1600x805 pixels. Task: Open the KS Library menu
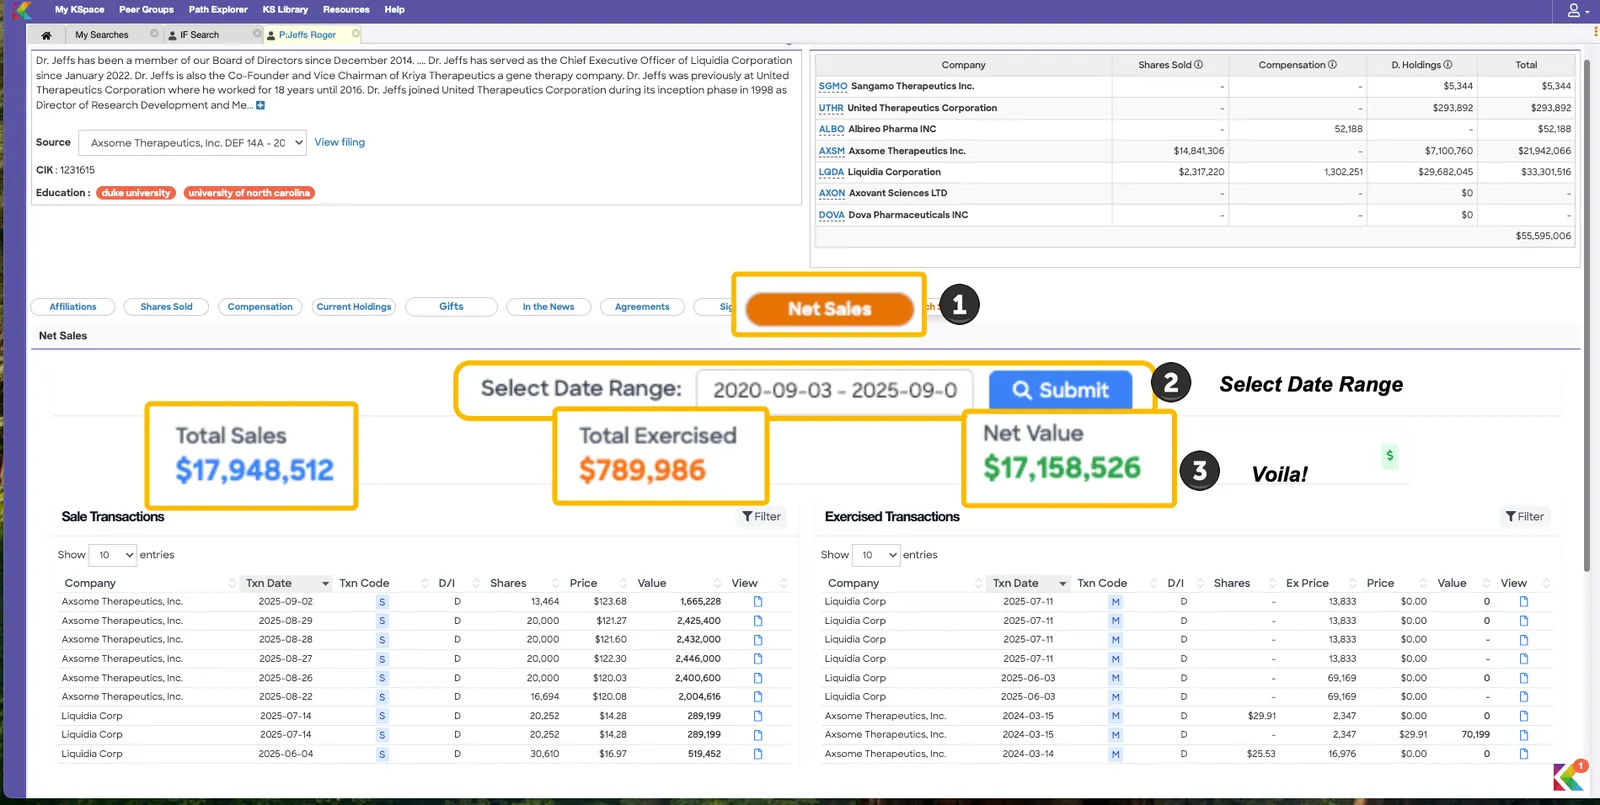pyautogui.click(x=285, y=10)
